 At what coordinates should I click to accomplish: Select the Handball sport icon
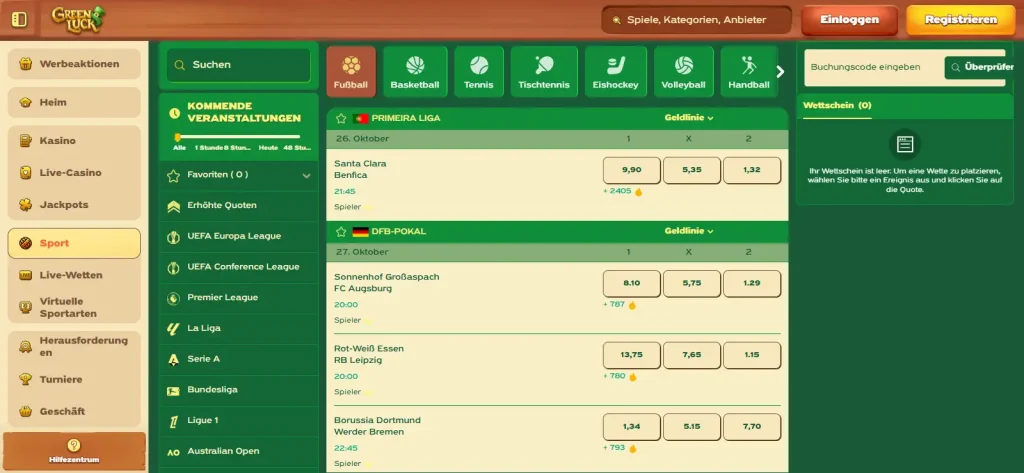point(749,71)
